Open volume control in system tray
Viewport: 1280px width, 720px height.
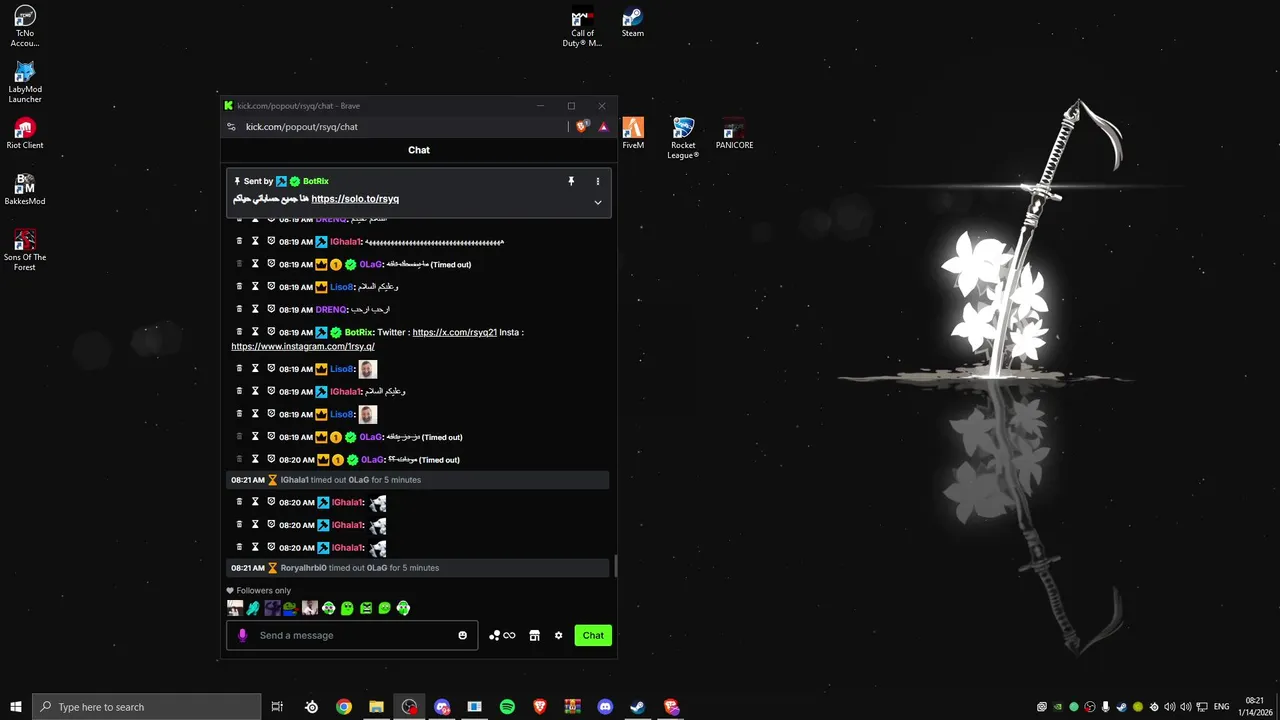pyautogui.click(x=1185, y=707)
